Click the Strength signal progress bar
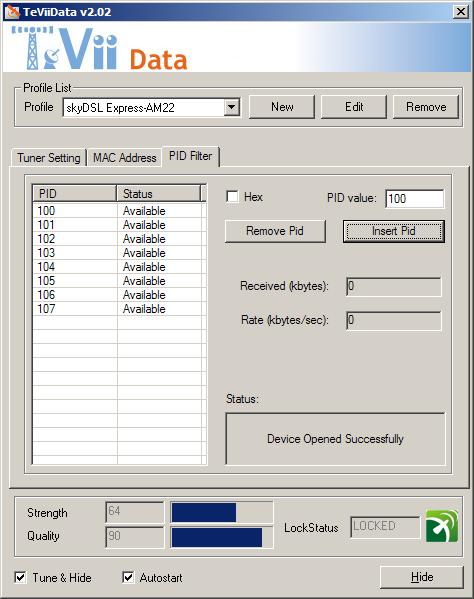The image size is (474, 599). tap(222, 512)
